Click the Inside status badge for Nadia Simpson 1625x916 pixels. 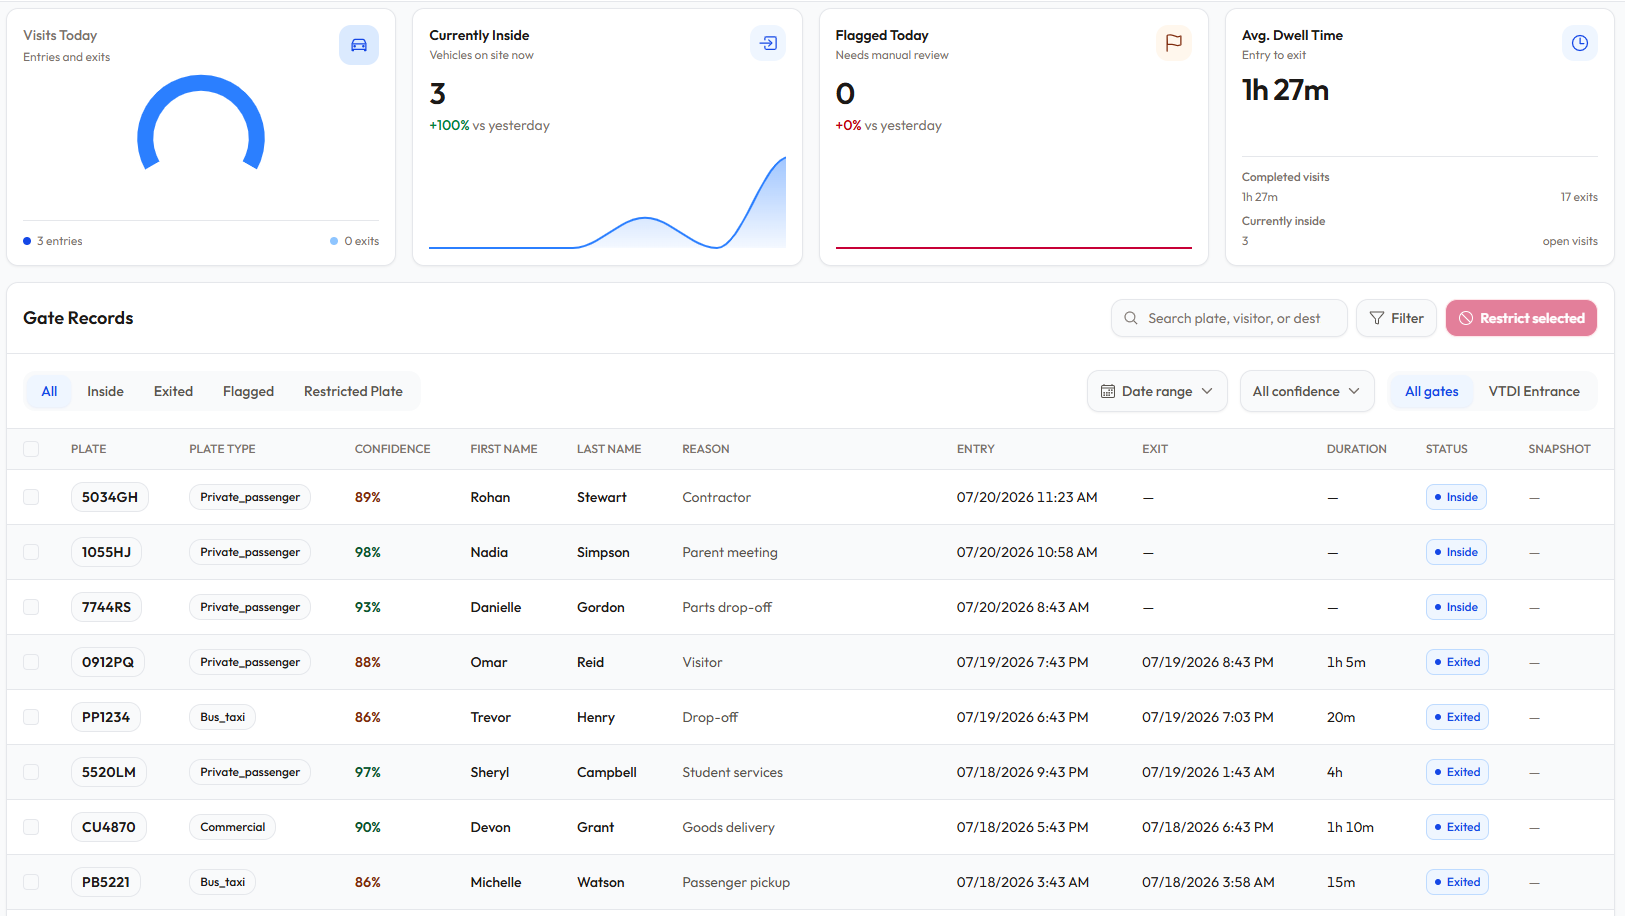pos(1456,552)
